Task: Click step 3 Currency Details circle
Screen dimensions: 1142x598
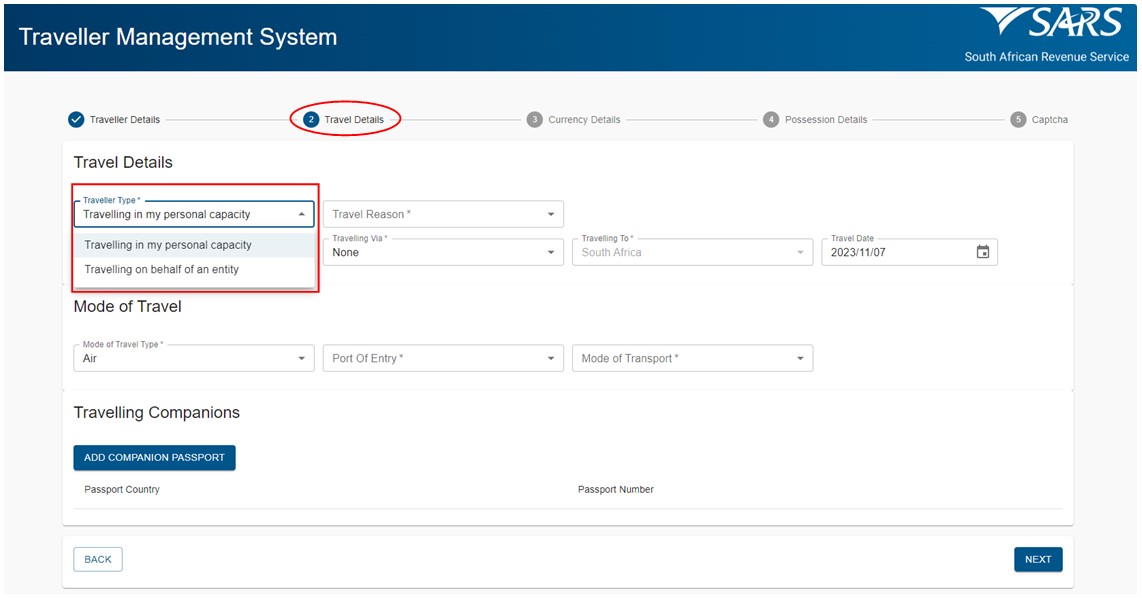Action: click(535, 119)
